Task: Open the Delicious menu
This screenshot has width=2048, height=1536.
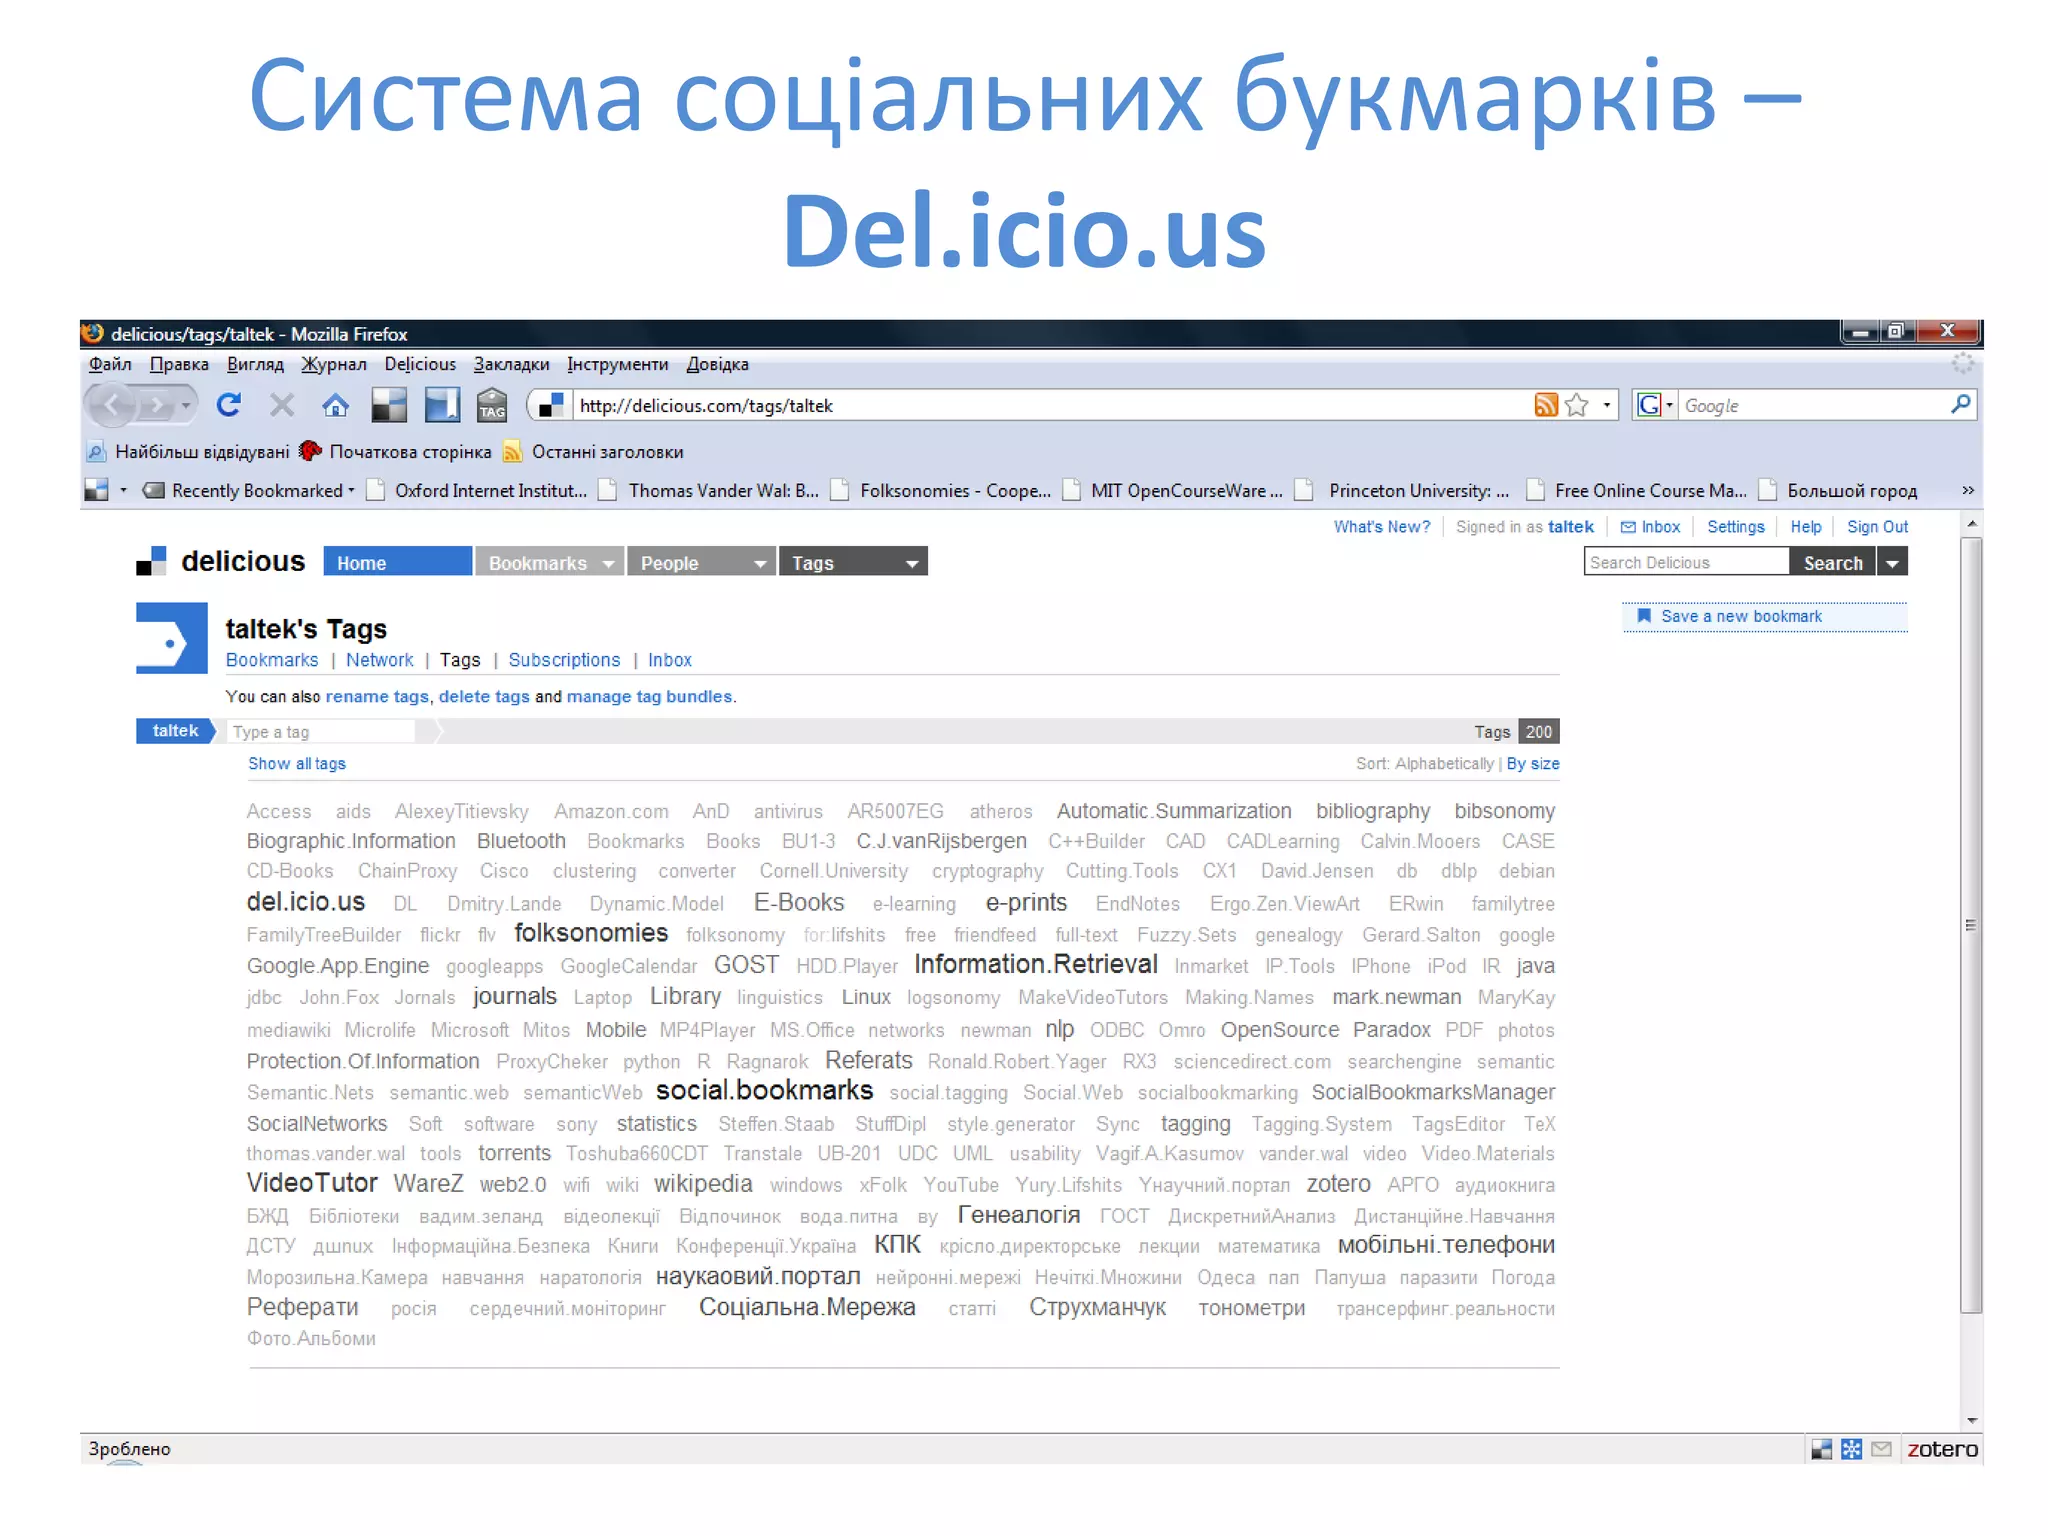Action: point(420,364)
